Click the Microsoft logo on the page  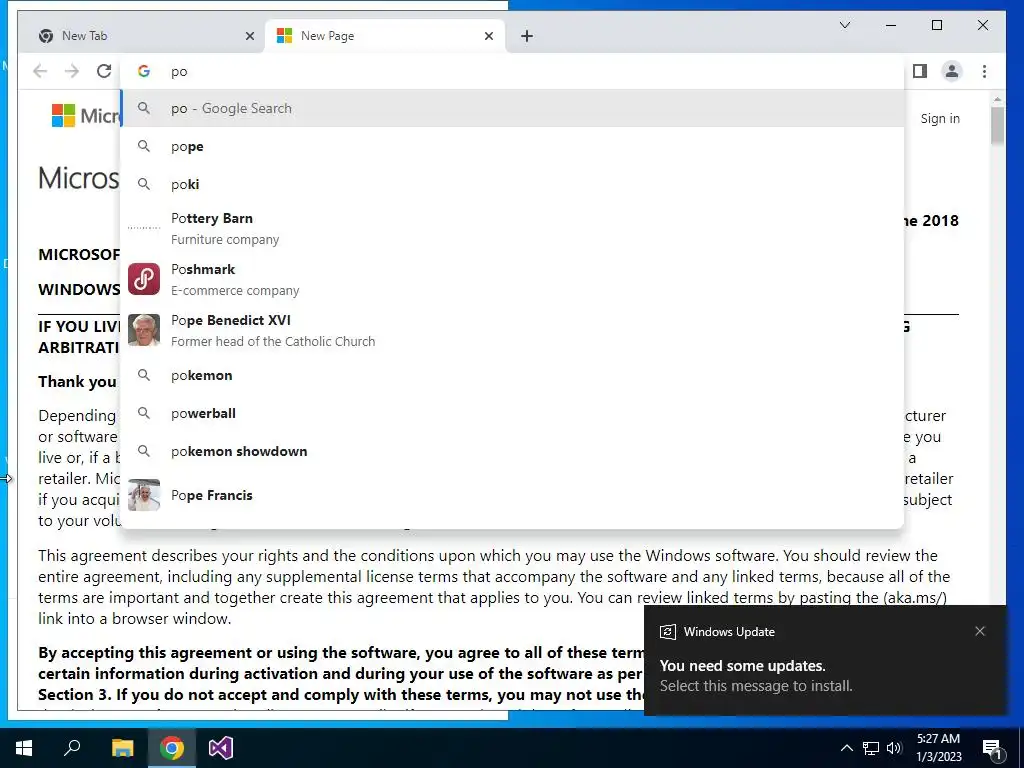(63, 116)
